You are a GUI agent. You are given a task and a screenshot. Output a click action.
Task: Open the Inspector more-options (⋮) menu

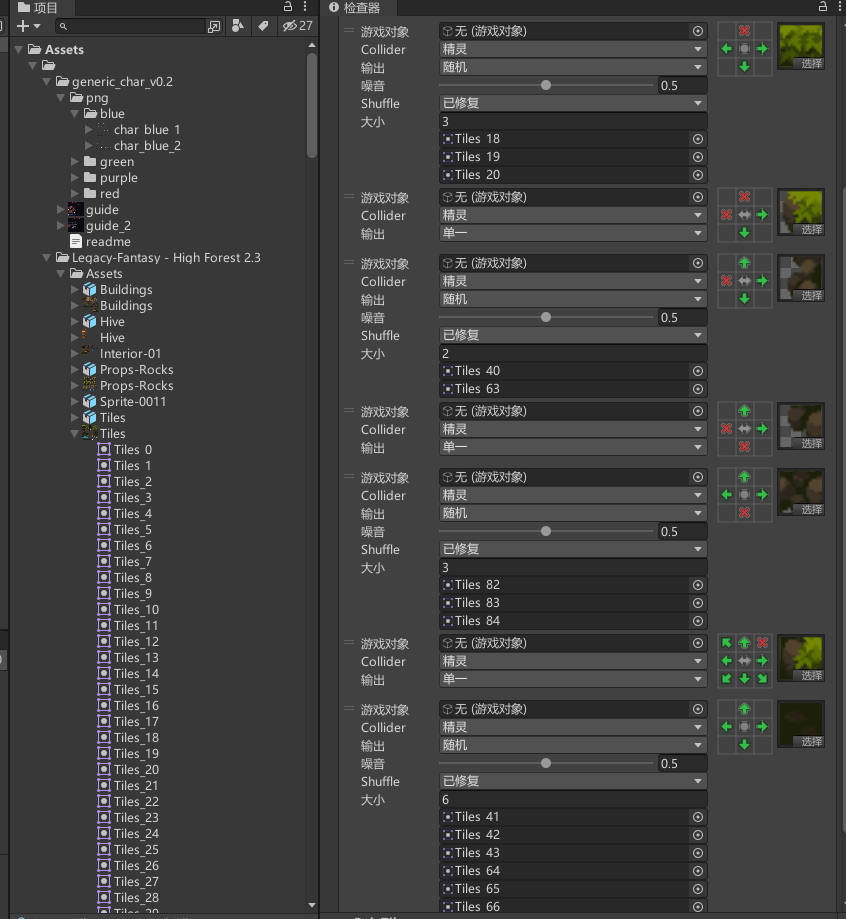click(839, 7)
